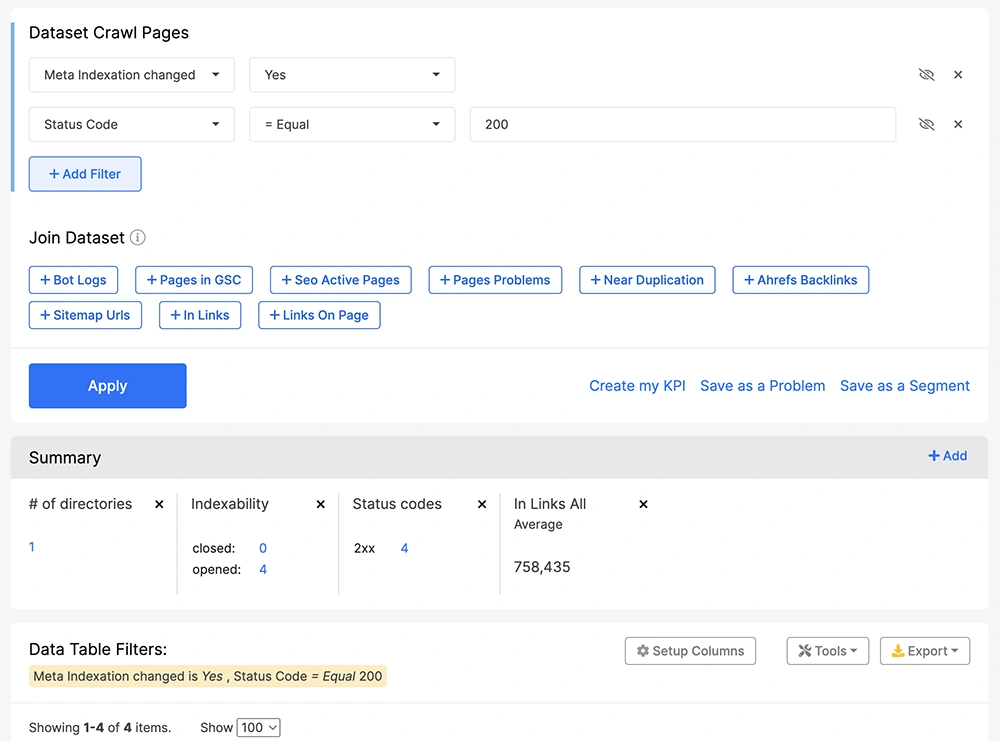This screenshot has height=742, width=1000.
Task: Change the Show 100 items selector
Action: coord(258,728)
